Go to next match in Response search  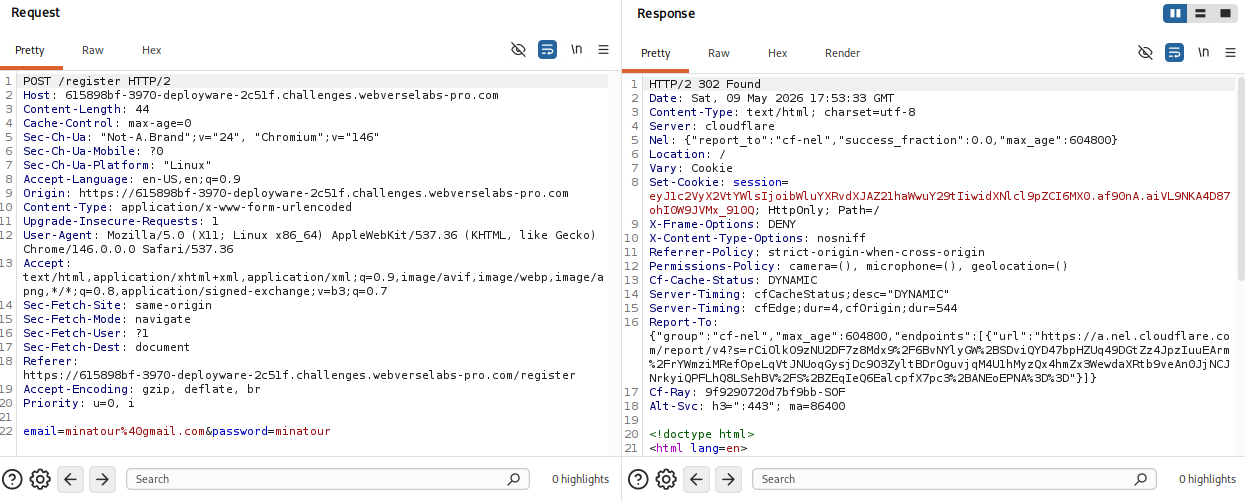pos(728,479)
